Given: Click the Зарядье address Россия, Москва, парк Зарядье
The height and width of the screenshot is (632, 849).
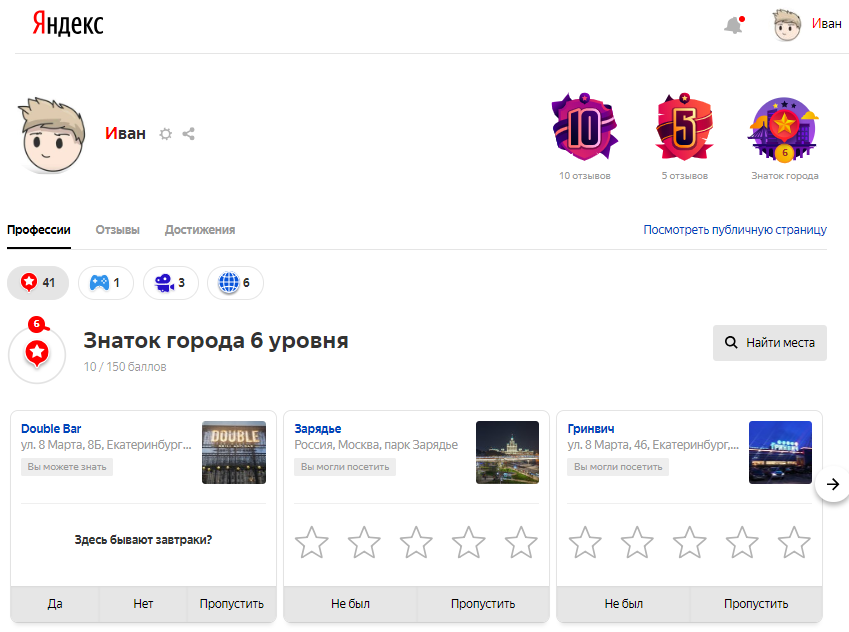Looking at the screenshot, I should click(x=376, y=445).
